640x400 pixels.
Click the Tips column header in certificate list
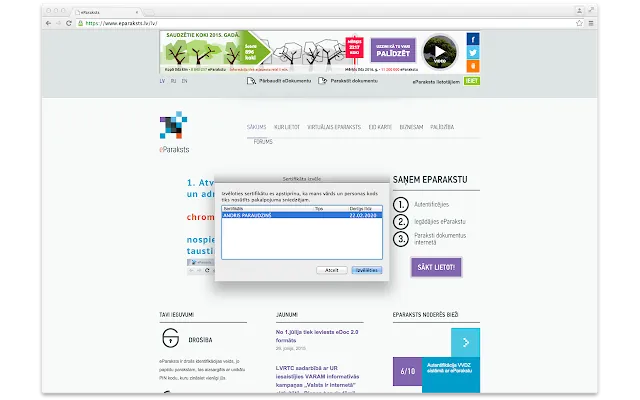331,209
